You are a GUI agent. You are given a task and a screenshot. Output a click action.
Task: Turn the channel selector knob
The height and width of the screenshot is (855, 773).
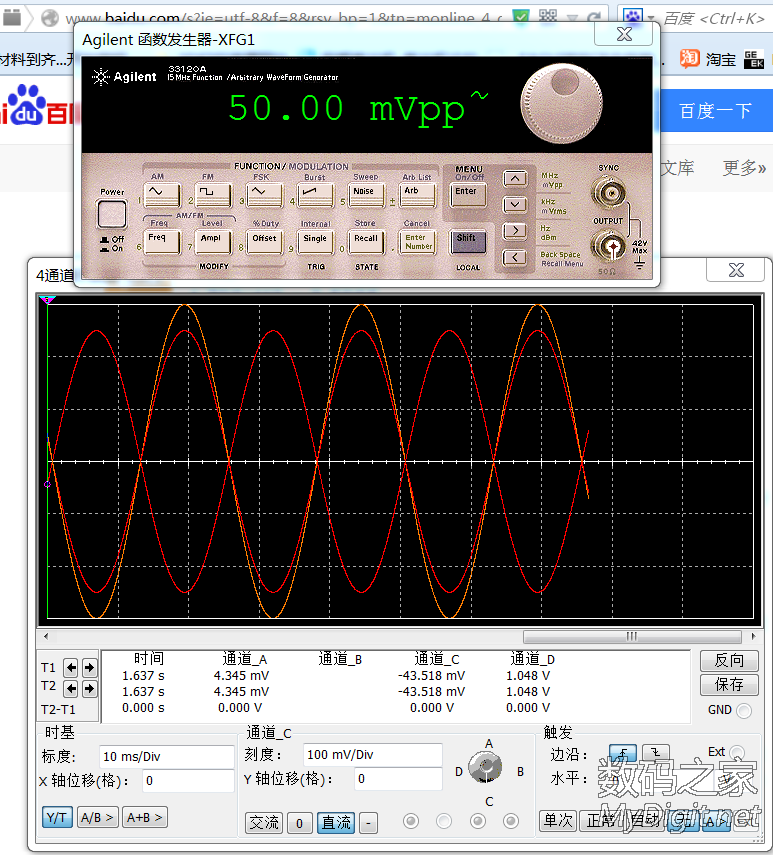[485, 766]
